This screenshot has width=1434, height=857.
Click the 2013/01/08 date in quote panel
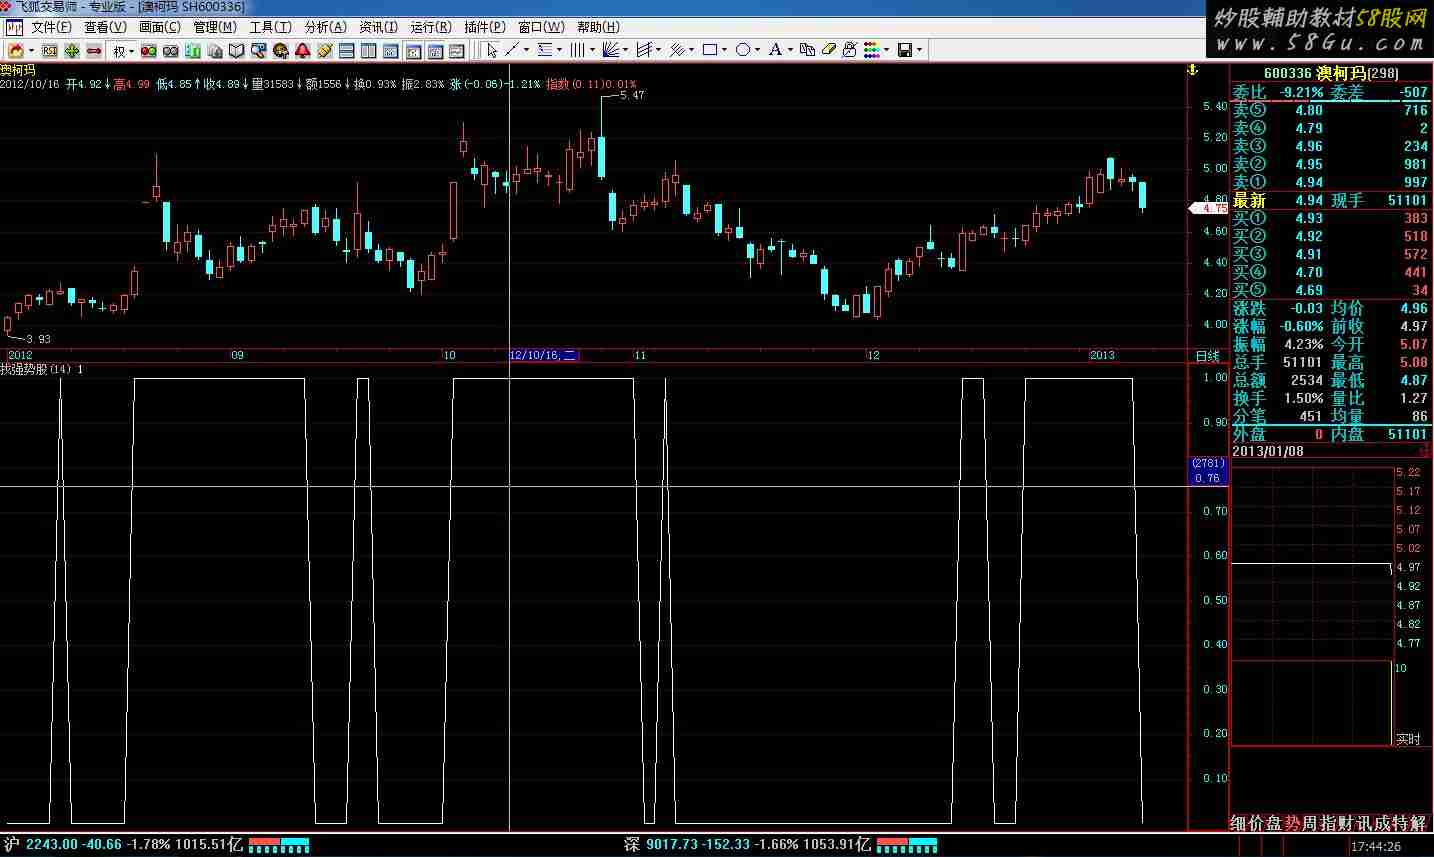pyautogui.click(x=1266, y=451)
